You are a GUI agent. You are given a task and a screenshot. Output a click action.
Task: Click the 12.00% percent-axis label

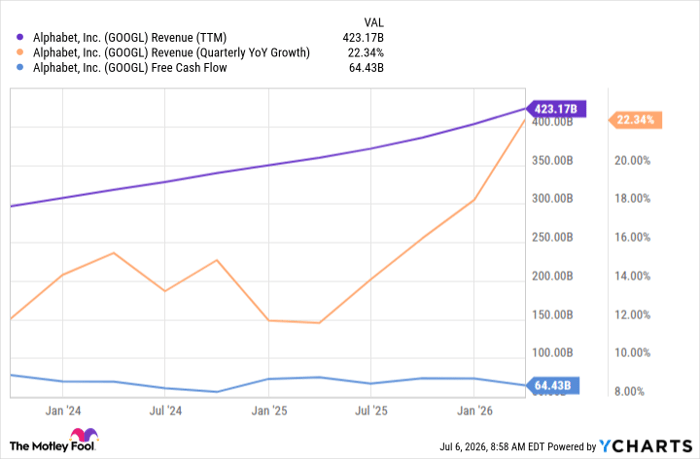(632, 315)
